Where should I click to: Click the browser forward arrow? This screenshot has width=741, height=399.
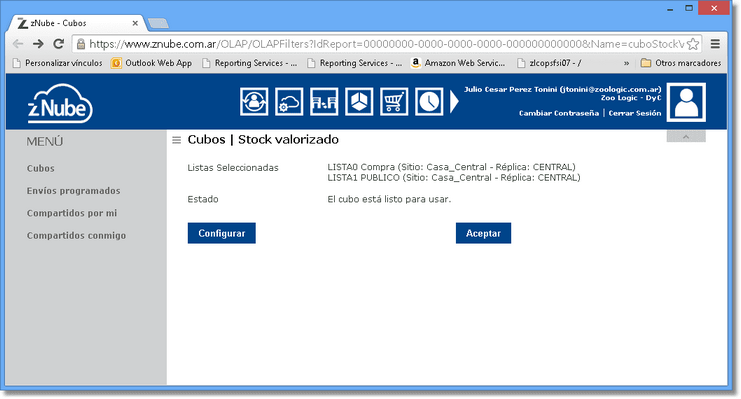38,44
